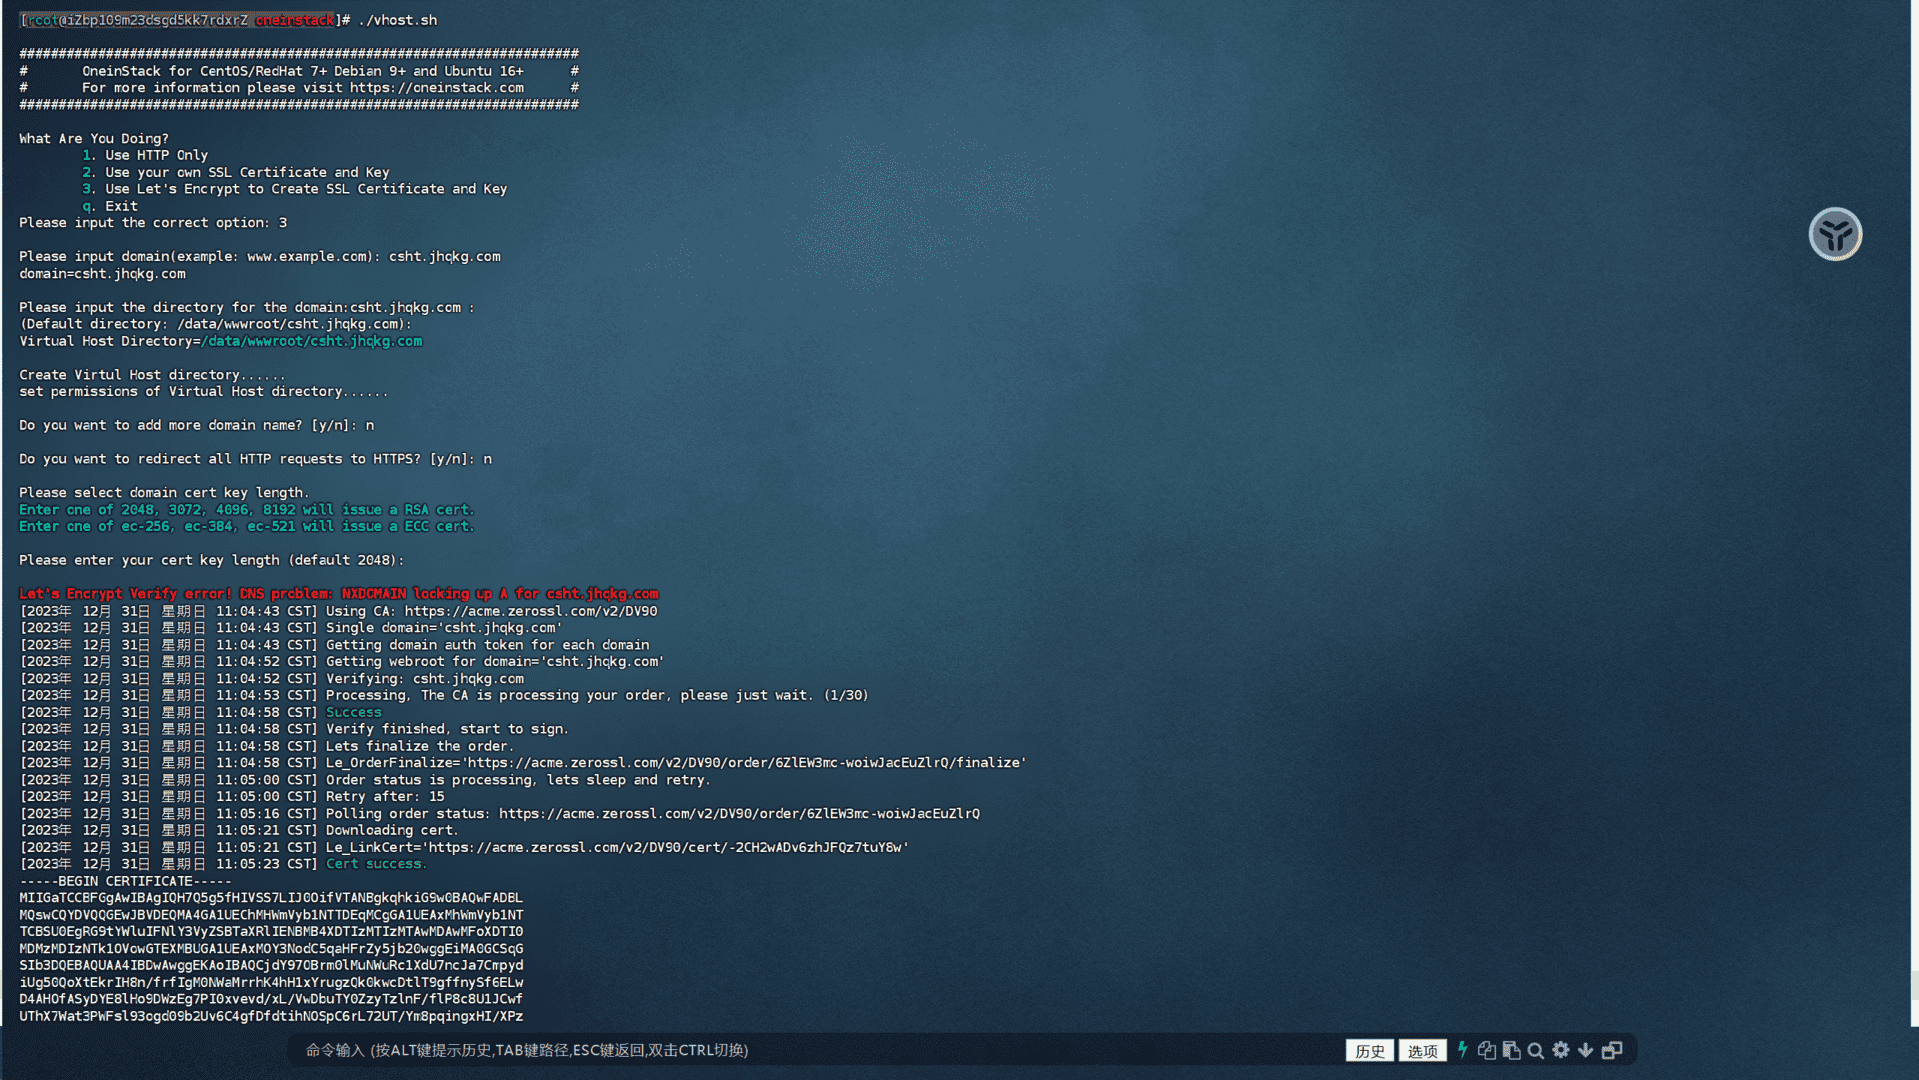Viewport: 1919px width, 1080px height.
Task: Click the overlapping windows icon
Action: 1612,1050
